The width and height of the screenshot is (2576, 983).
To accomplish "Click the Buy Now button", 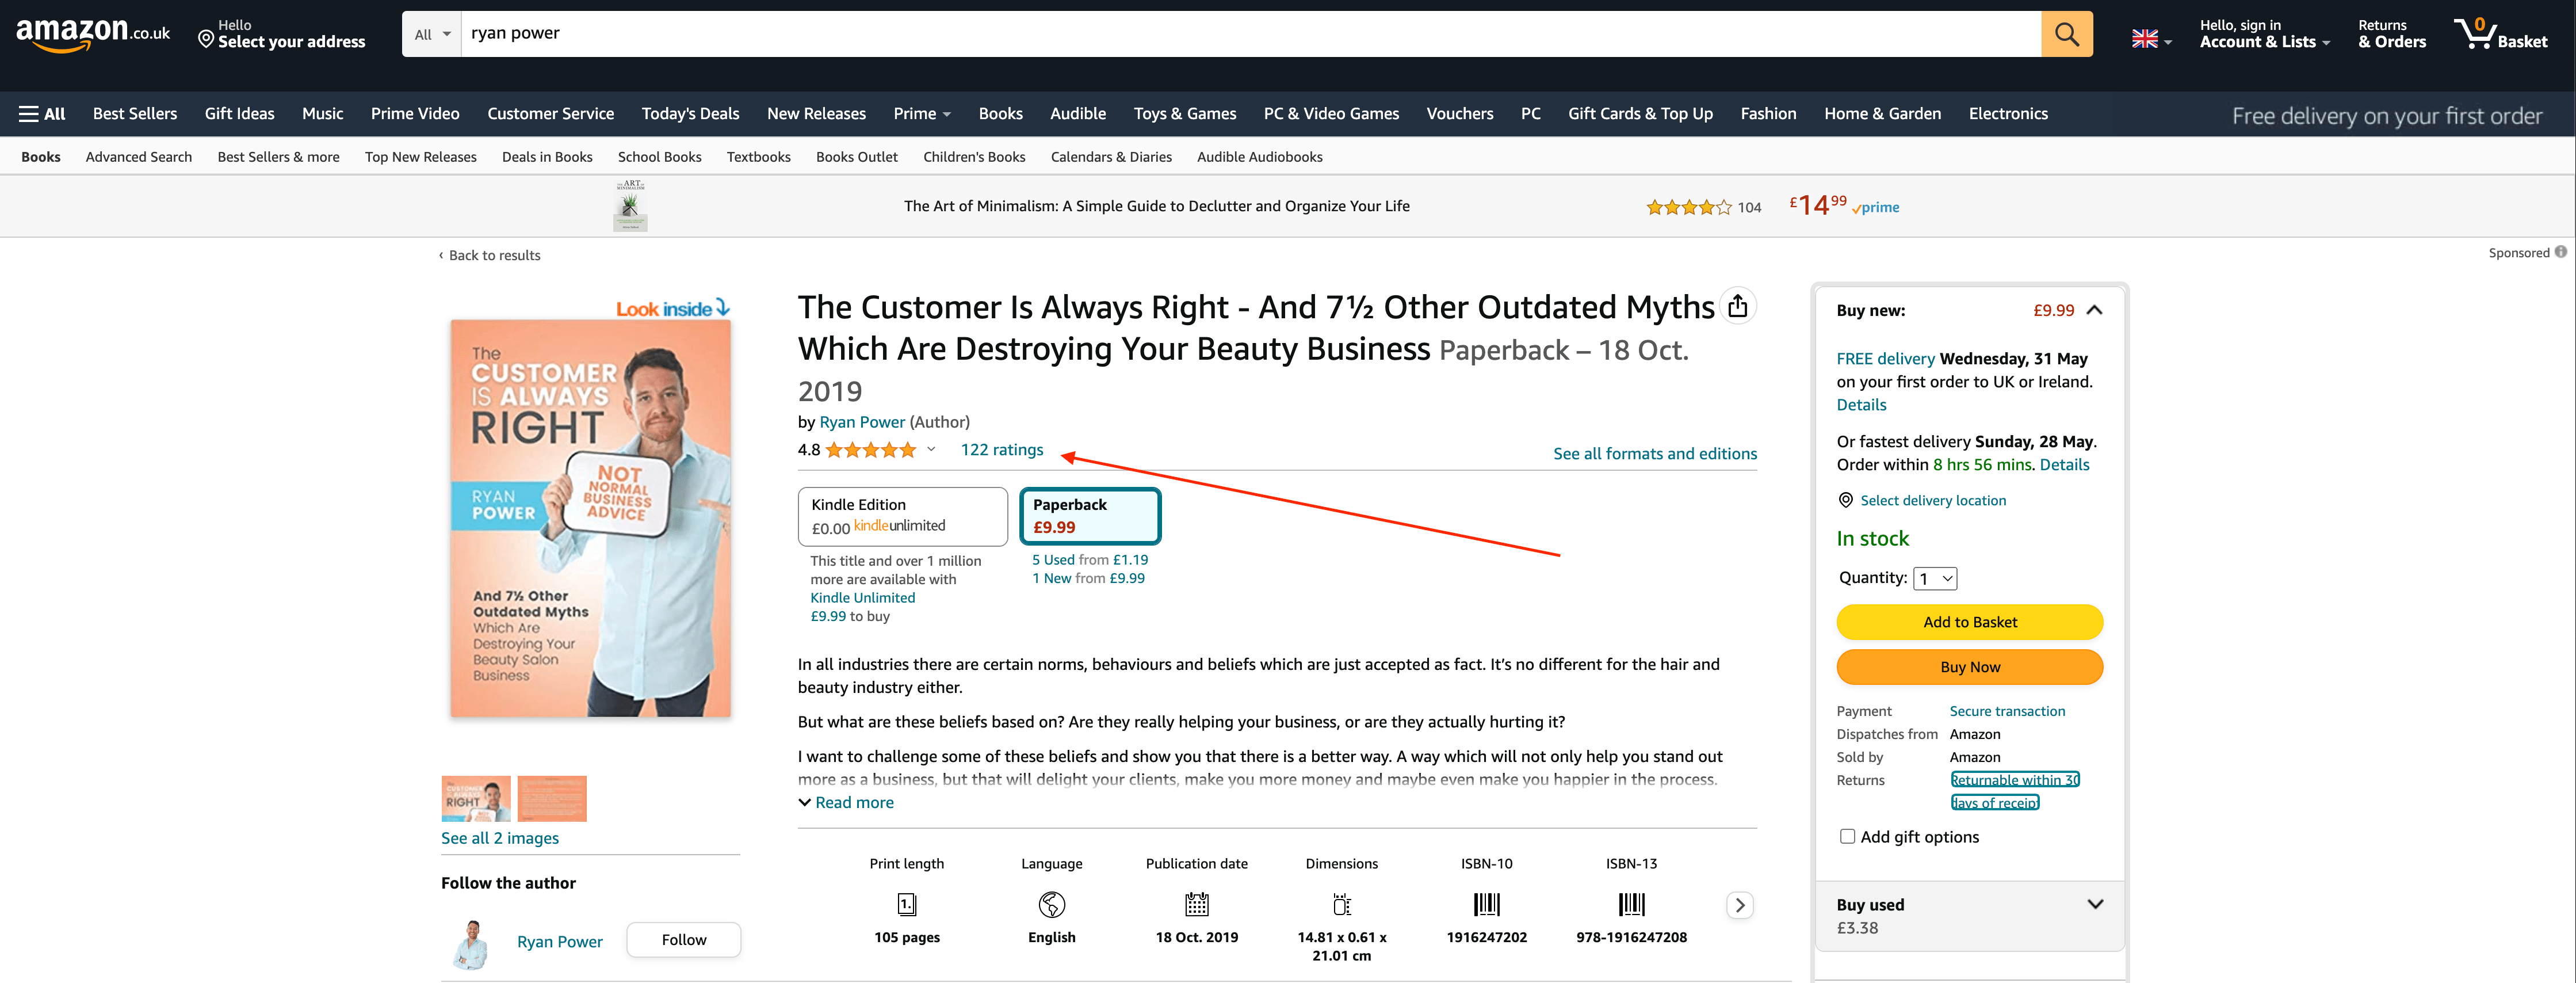I will [x=1969, y=667].
